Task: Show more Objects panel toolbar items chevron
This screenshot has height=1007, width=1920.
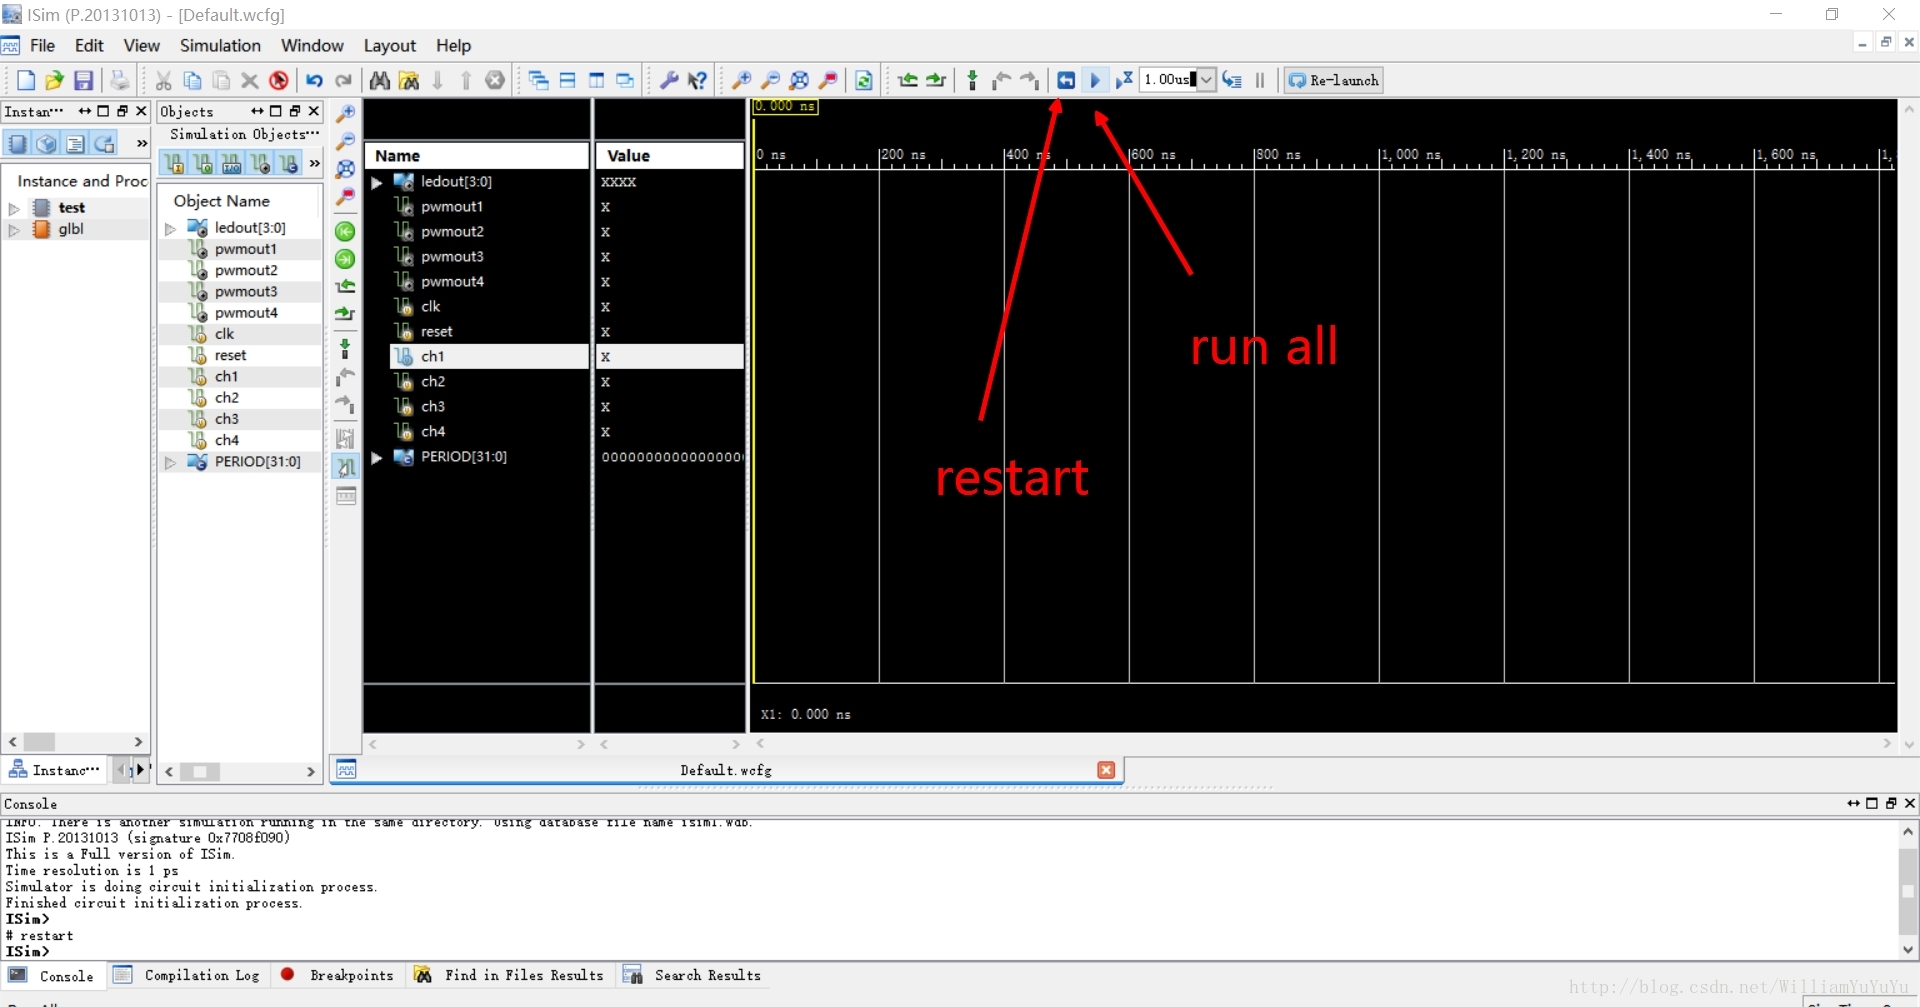Action: point(315,163)
